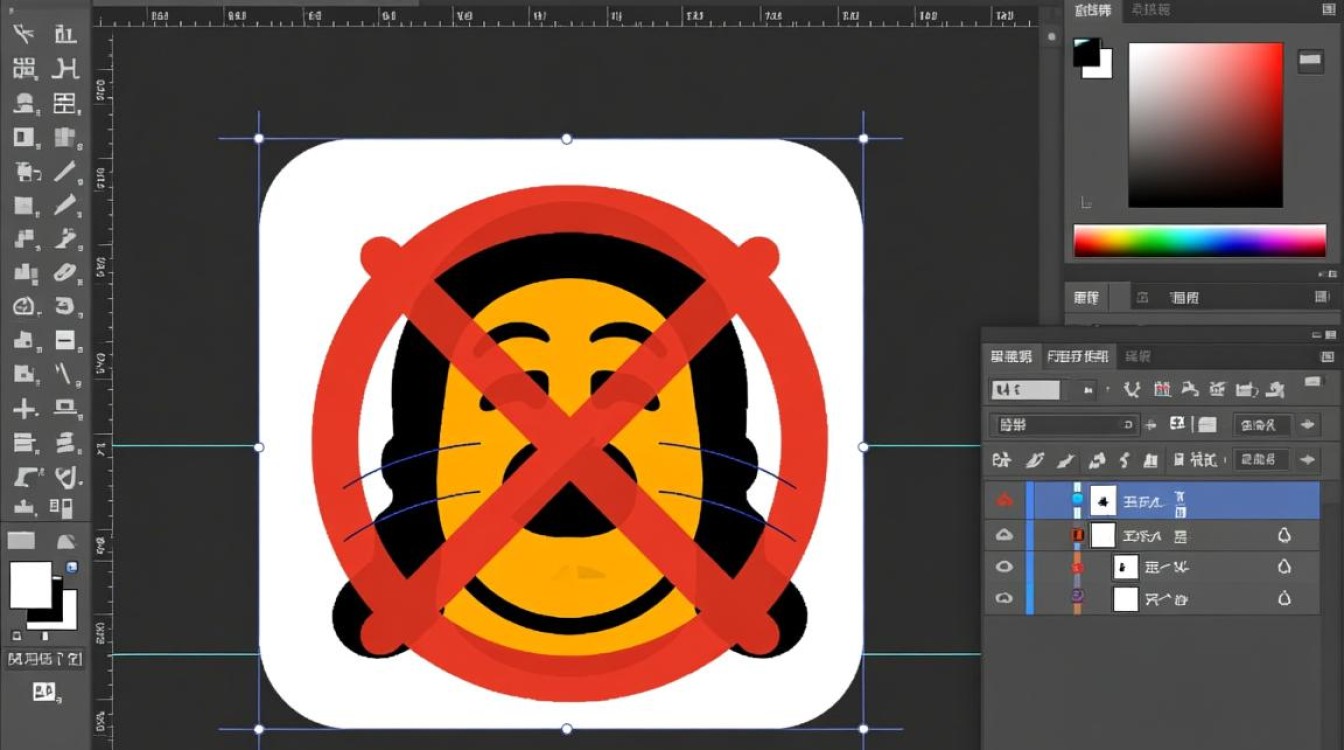Image resolution: width=1344 pixels, height=750 pixels.
Task: Open the color panel's top-right menu icon
Action: tap(1326, 11)
